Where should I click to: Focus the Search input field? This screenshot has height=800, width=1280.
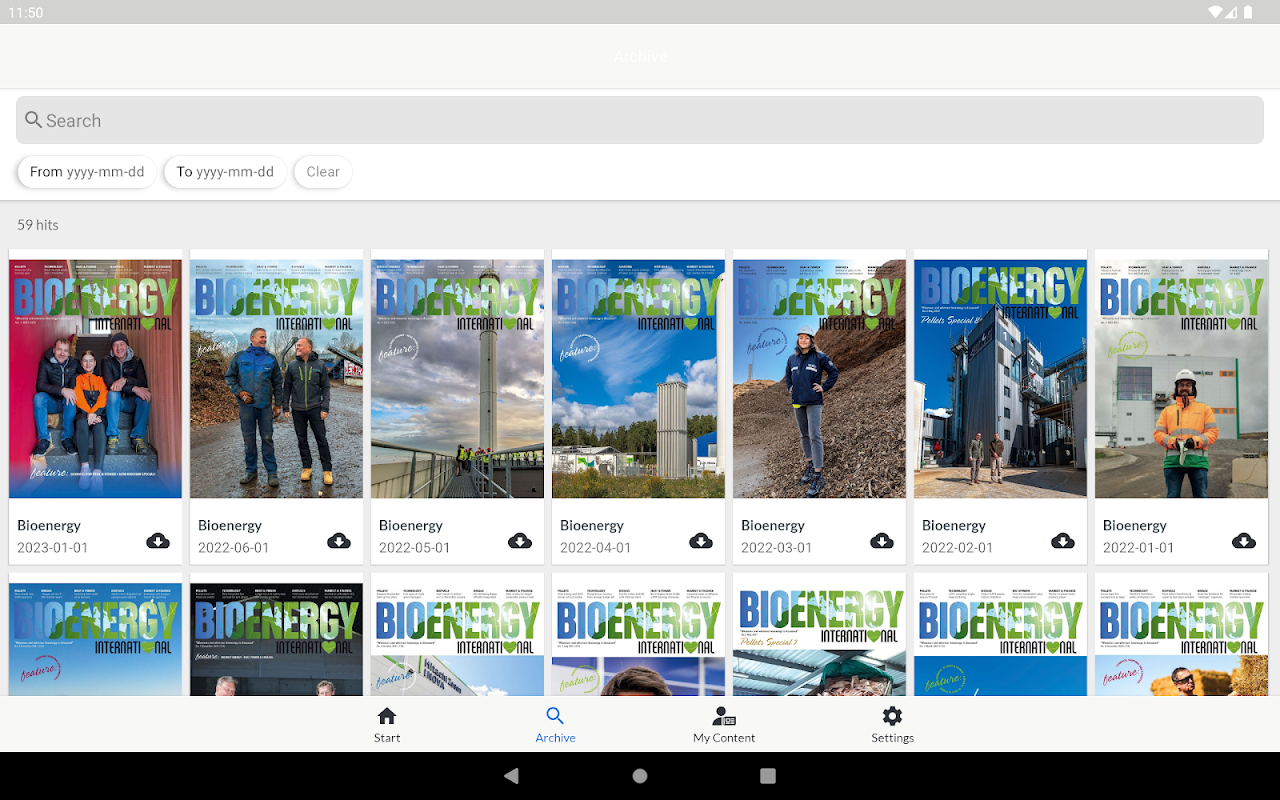(640, 120)
